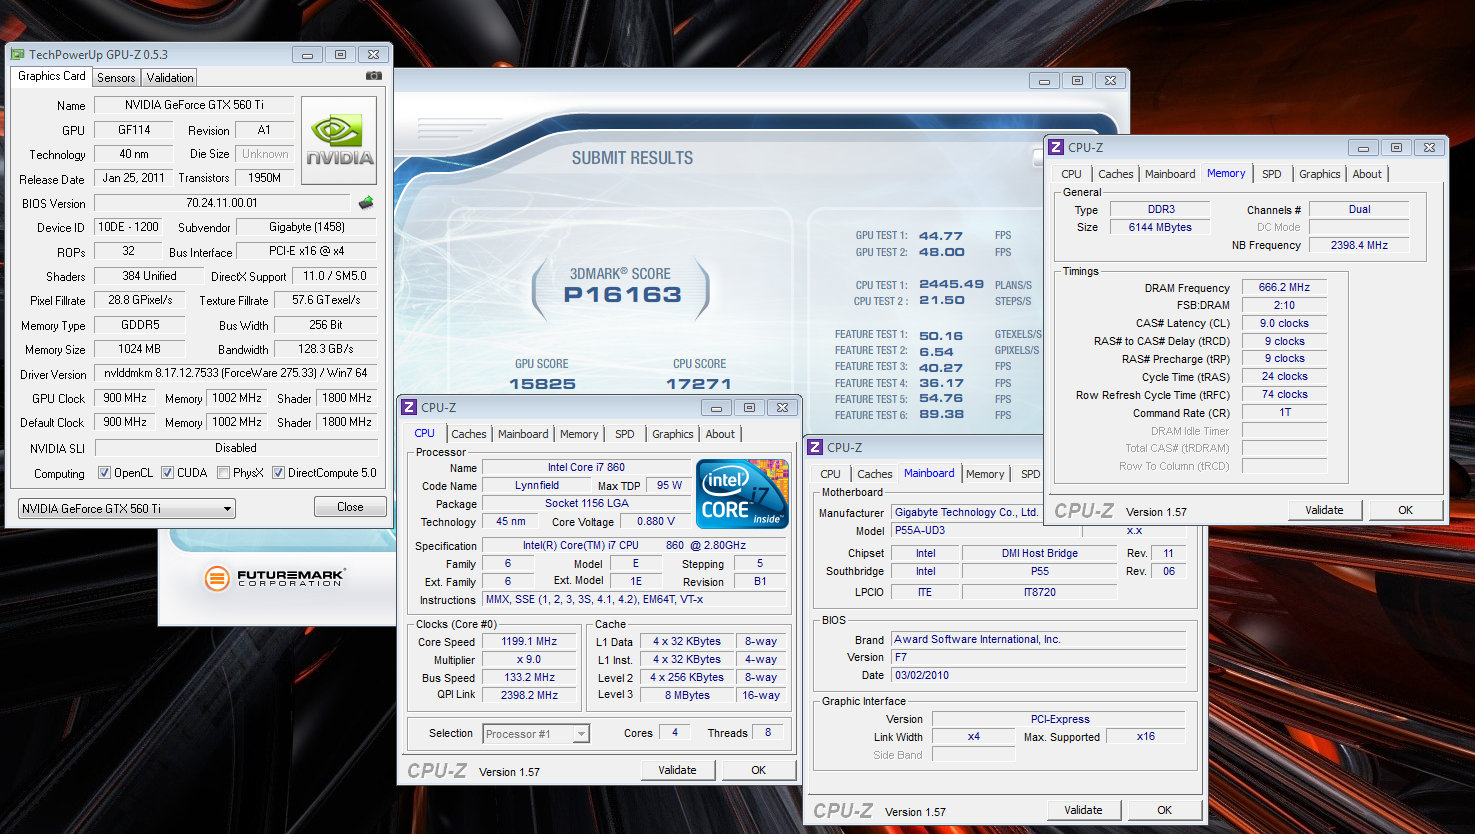Switch to GPU-Z Sensors tab

[x=116, y=77]
